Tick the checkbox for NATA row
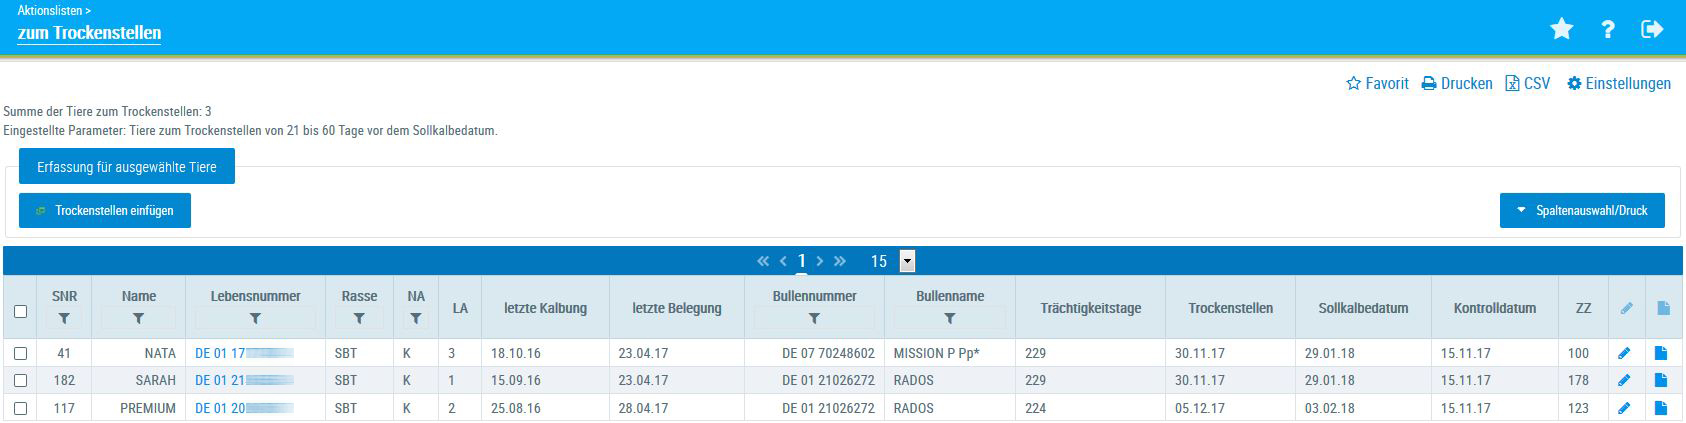 [x=20, y=353]
